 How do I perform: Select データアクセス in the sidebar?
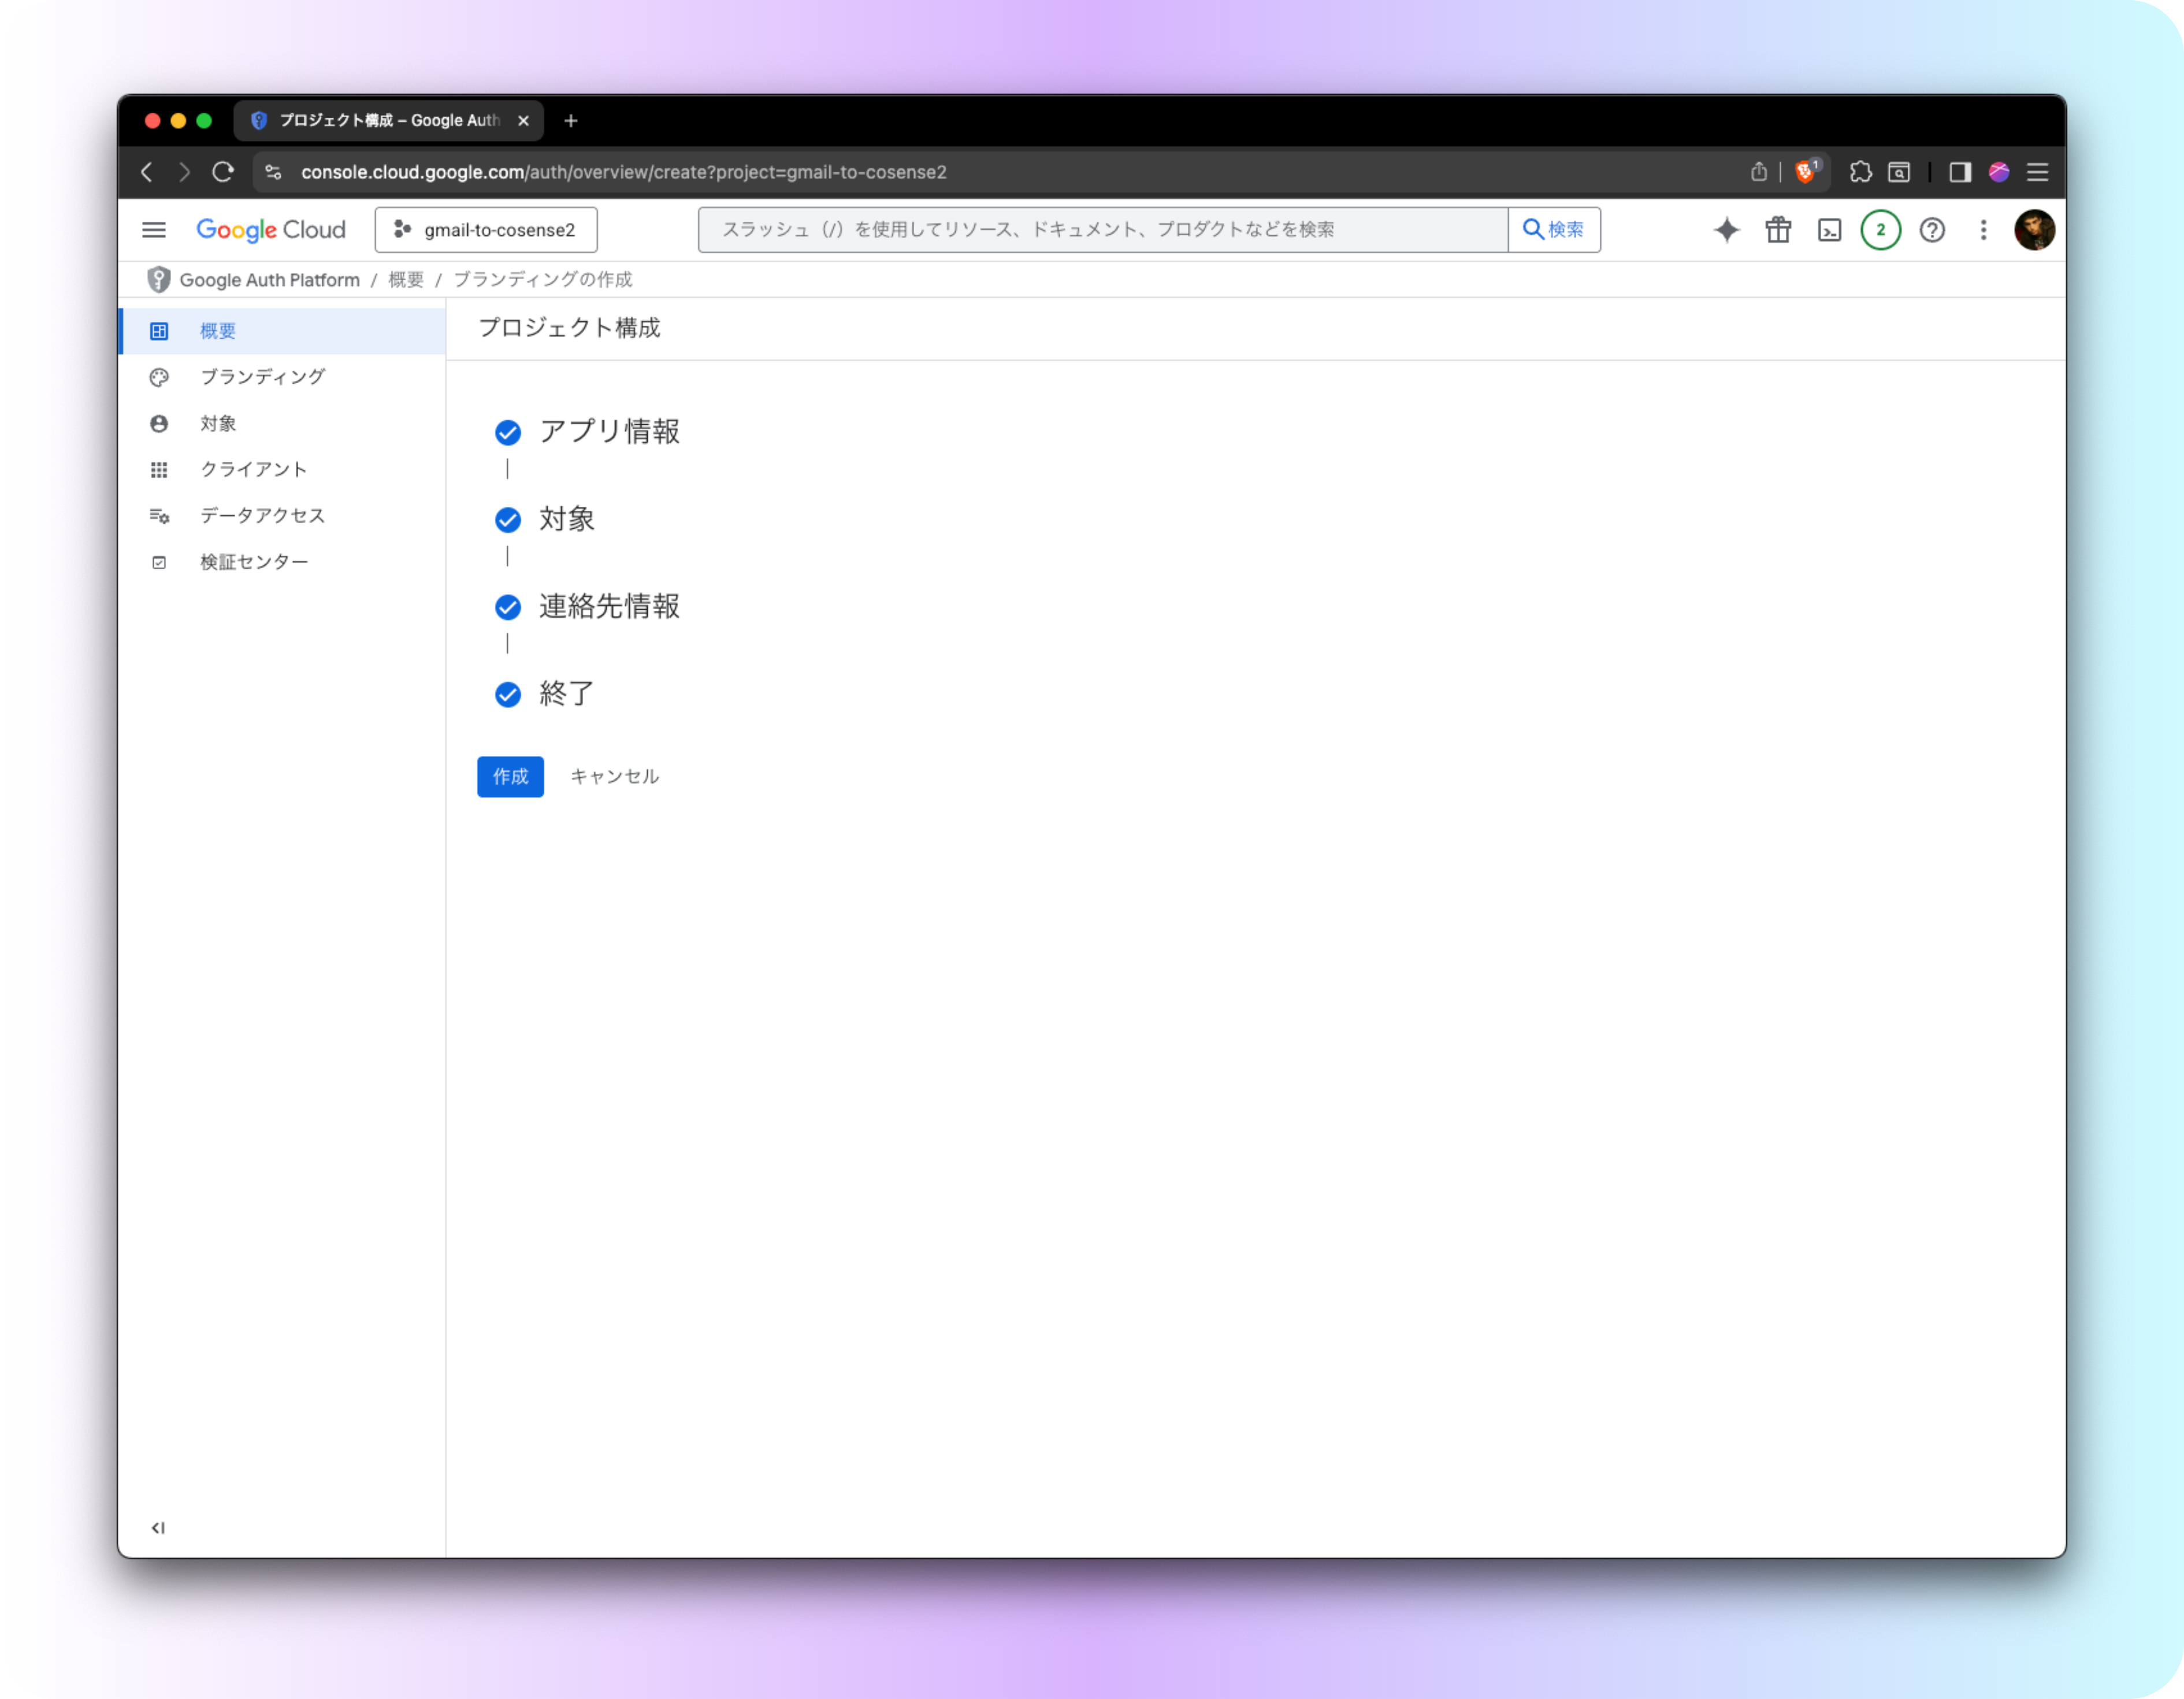[282, 516]
